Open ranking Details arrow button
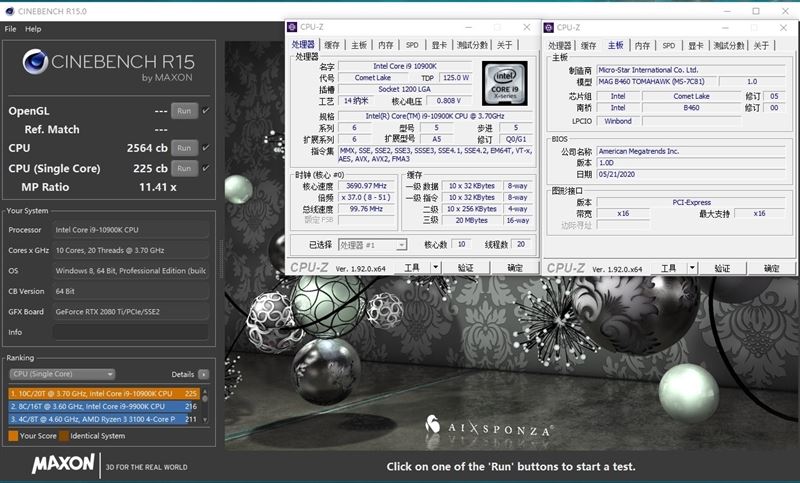800x483 pixels. pos(203,374)
